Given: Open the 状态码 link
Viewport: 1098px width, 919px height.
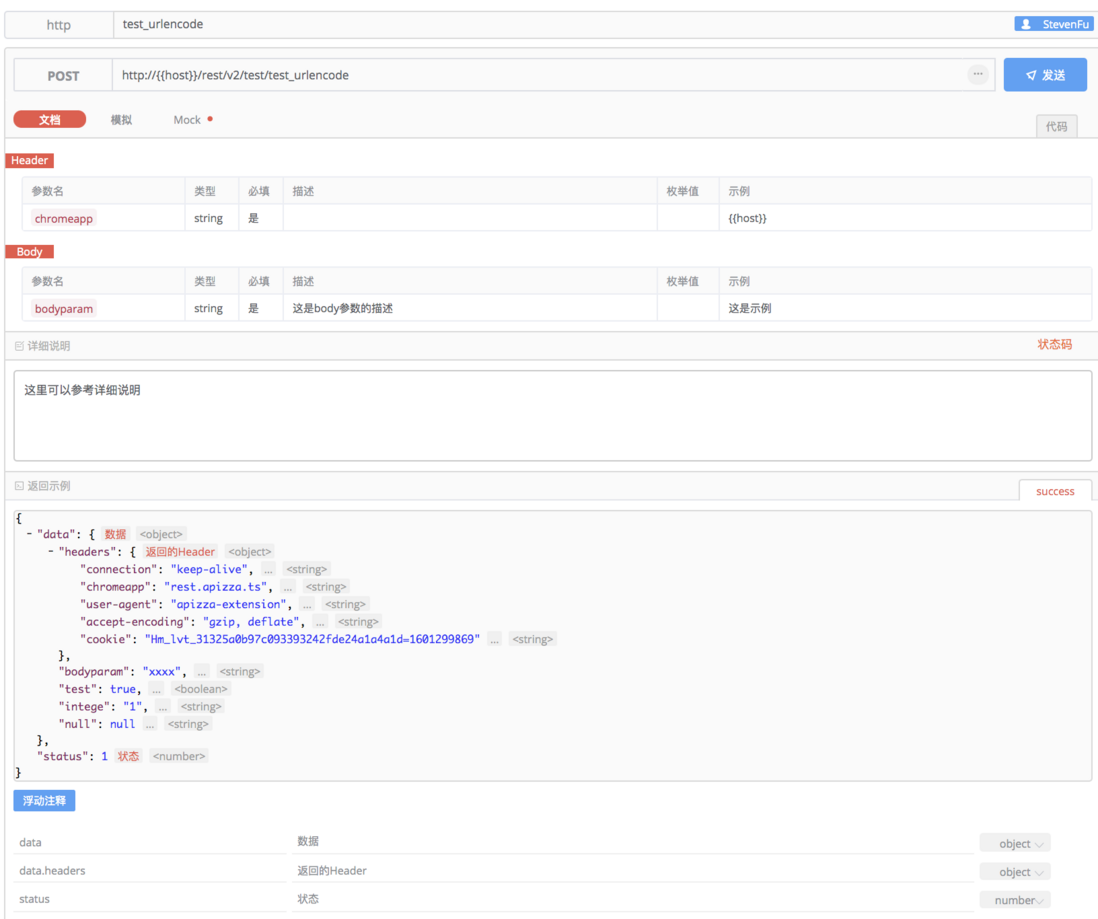Looking at the screenshot, I should click(1055, 344).
